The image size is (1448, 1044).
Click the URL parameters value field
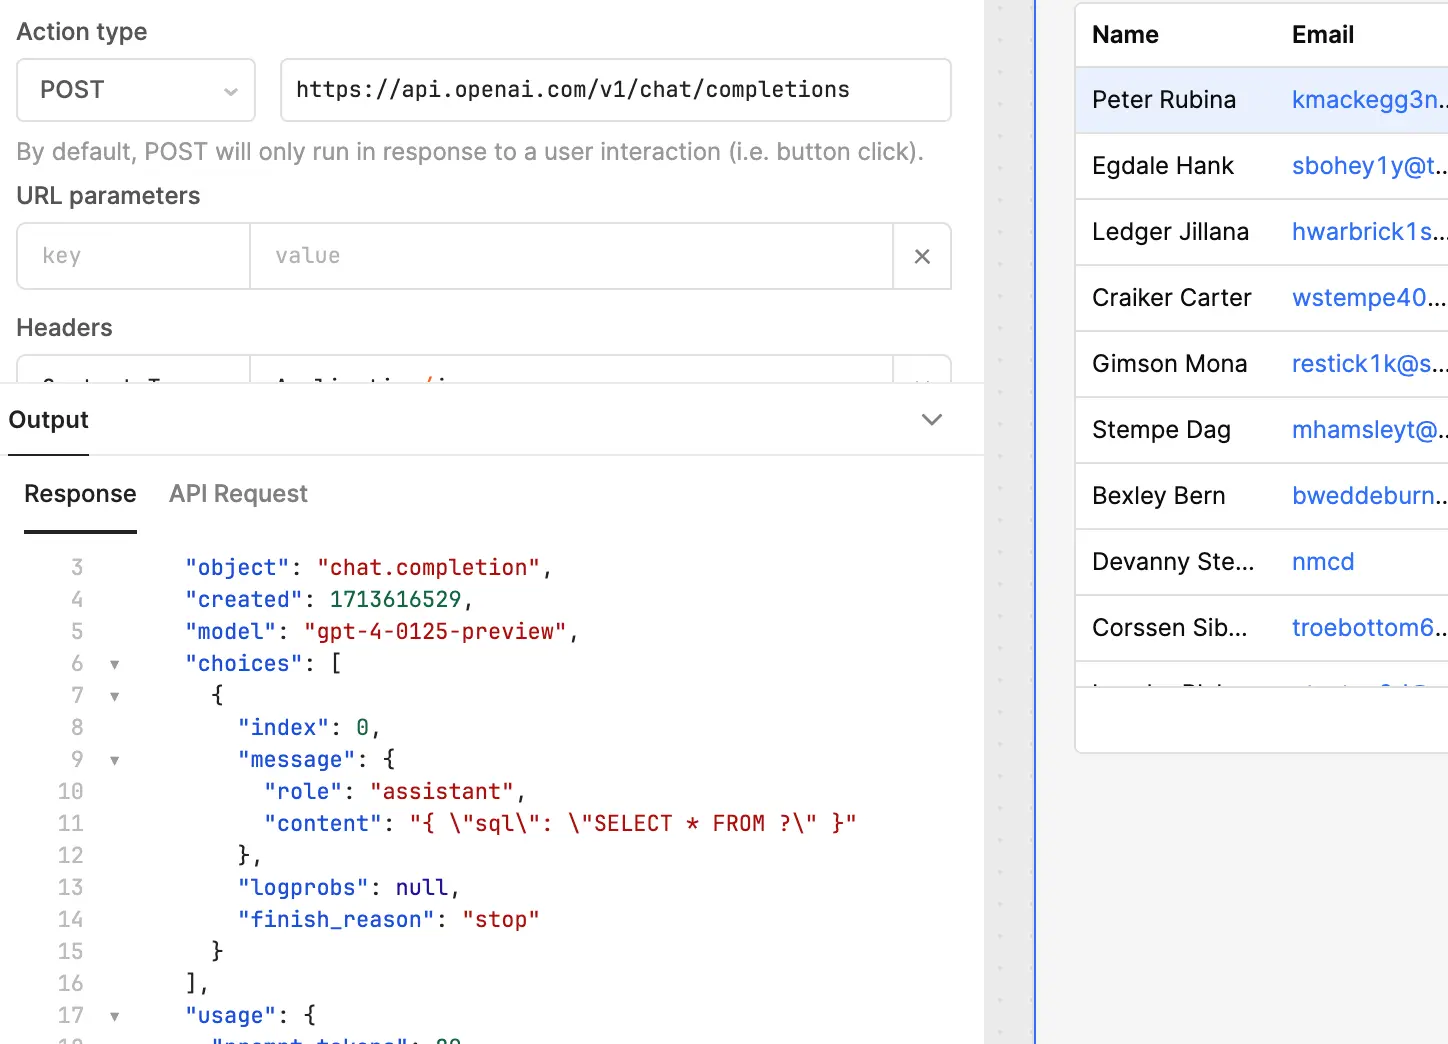pyautogui.click(x=570, y=256)
